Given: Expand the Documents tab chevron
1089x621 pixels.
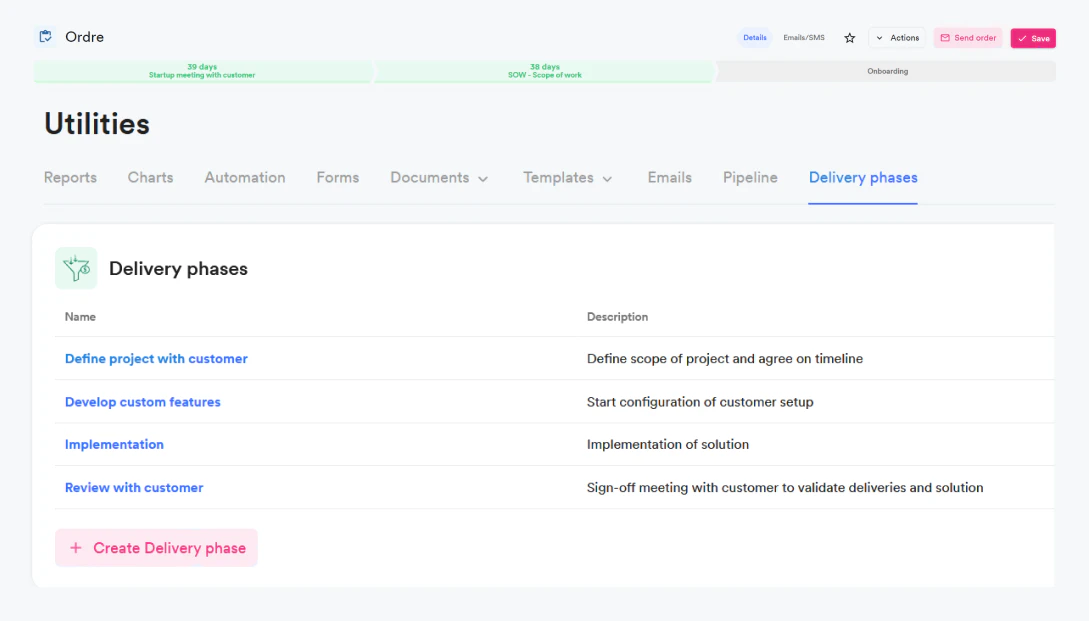Looking at the screenshot, I should pos(486,178).
